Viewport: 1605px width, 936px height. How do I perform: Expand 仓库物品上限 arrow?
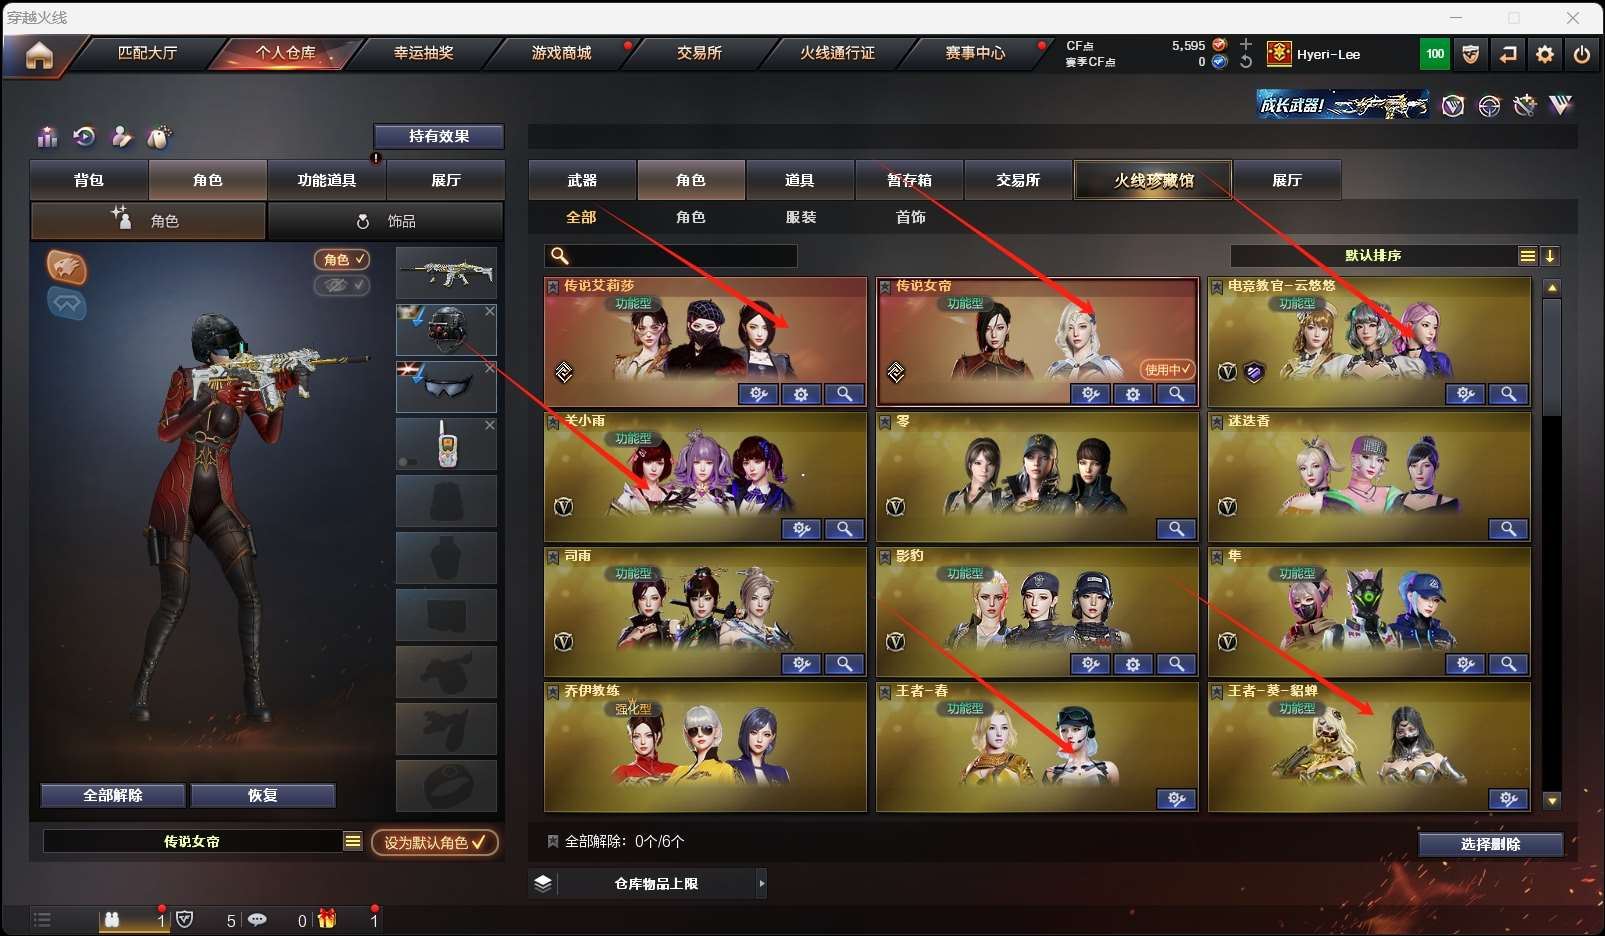[761, 883]
